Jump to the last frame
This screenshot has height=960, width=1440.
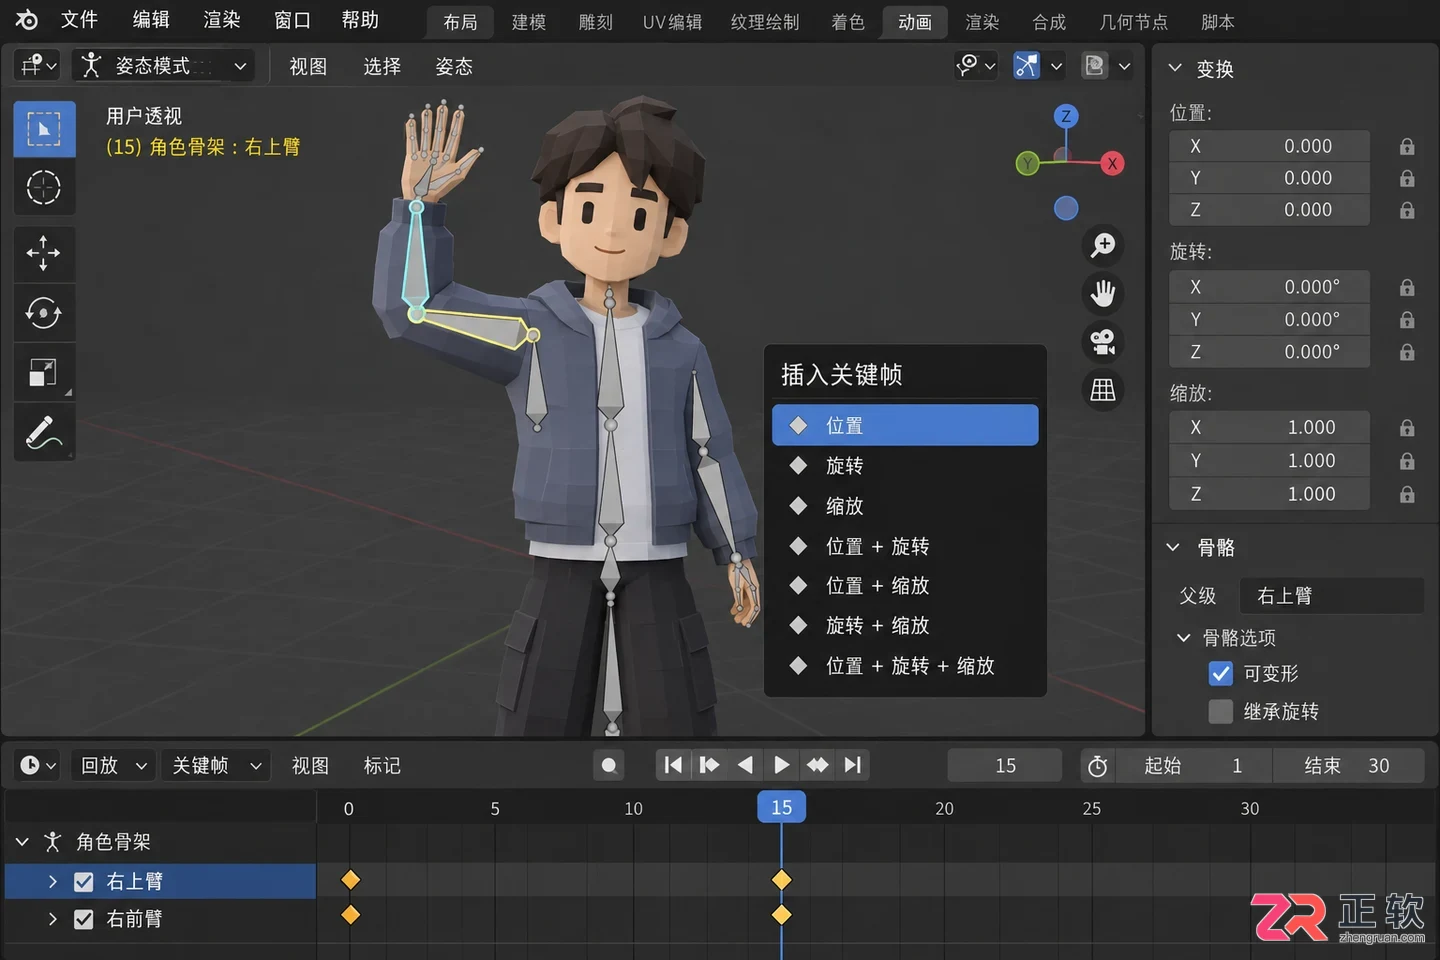point(853,765)
